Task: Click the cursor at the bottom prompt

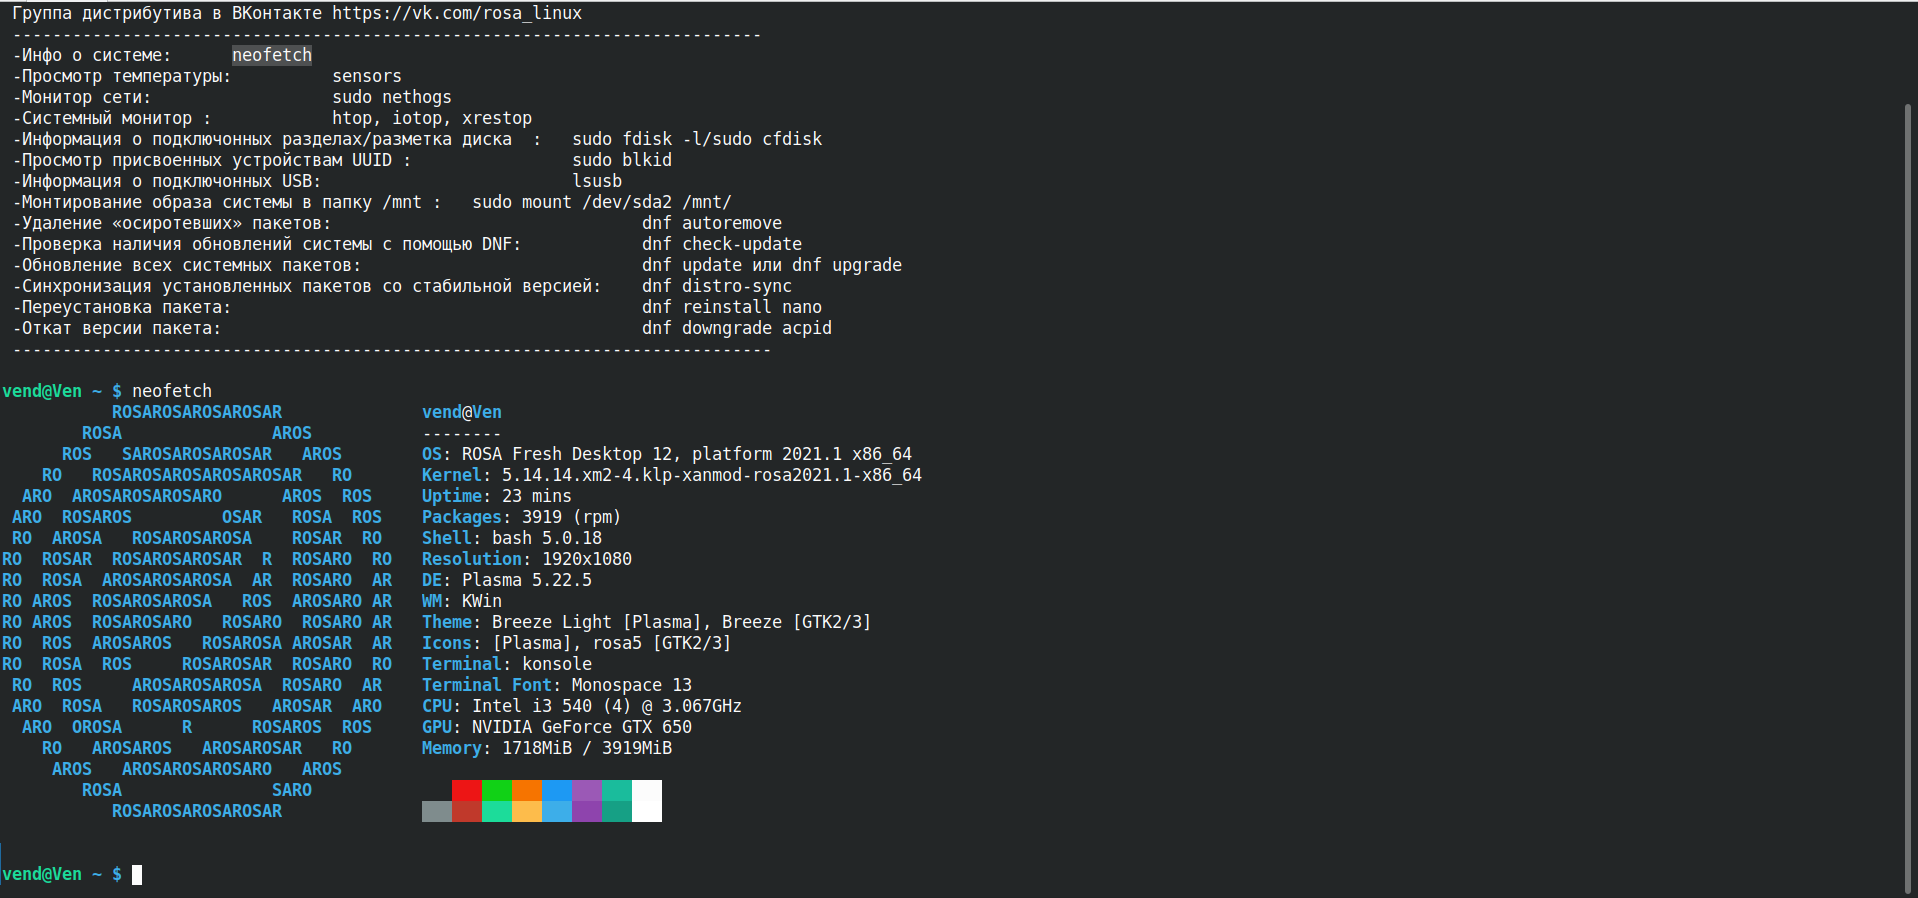Action: 137,875
